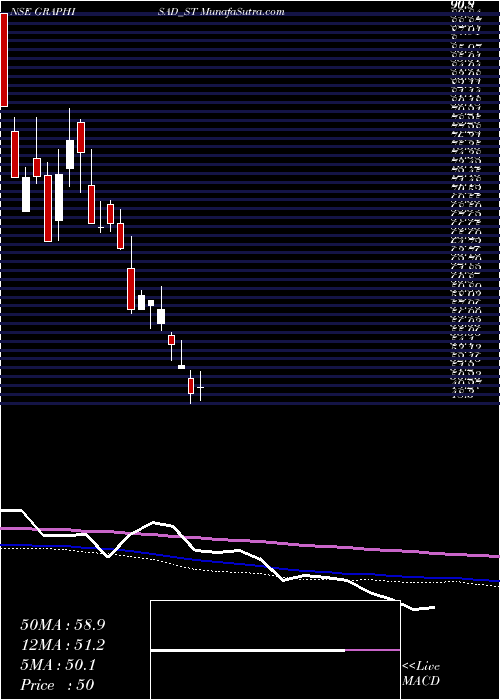Screen dimensions: 500x700
Task: Click the Price : 50 label
Action: (x=57, y=685)
